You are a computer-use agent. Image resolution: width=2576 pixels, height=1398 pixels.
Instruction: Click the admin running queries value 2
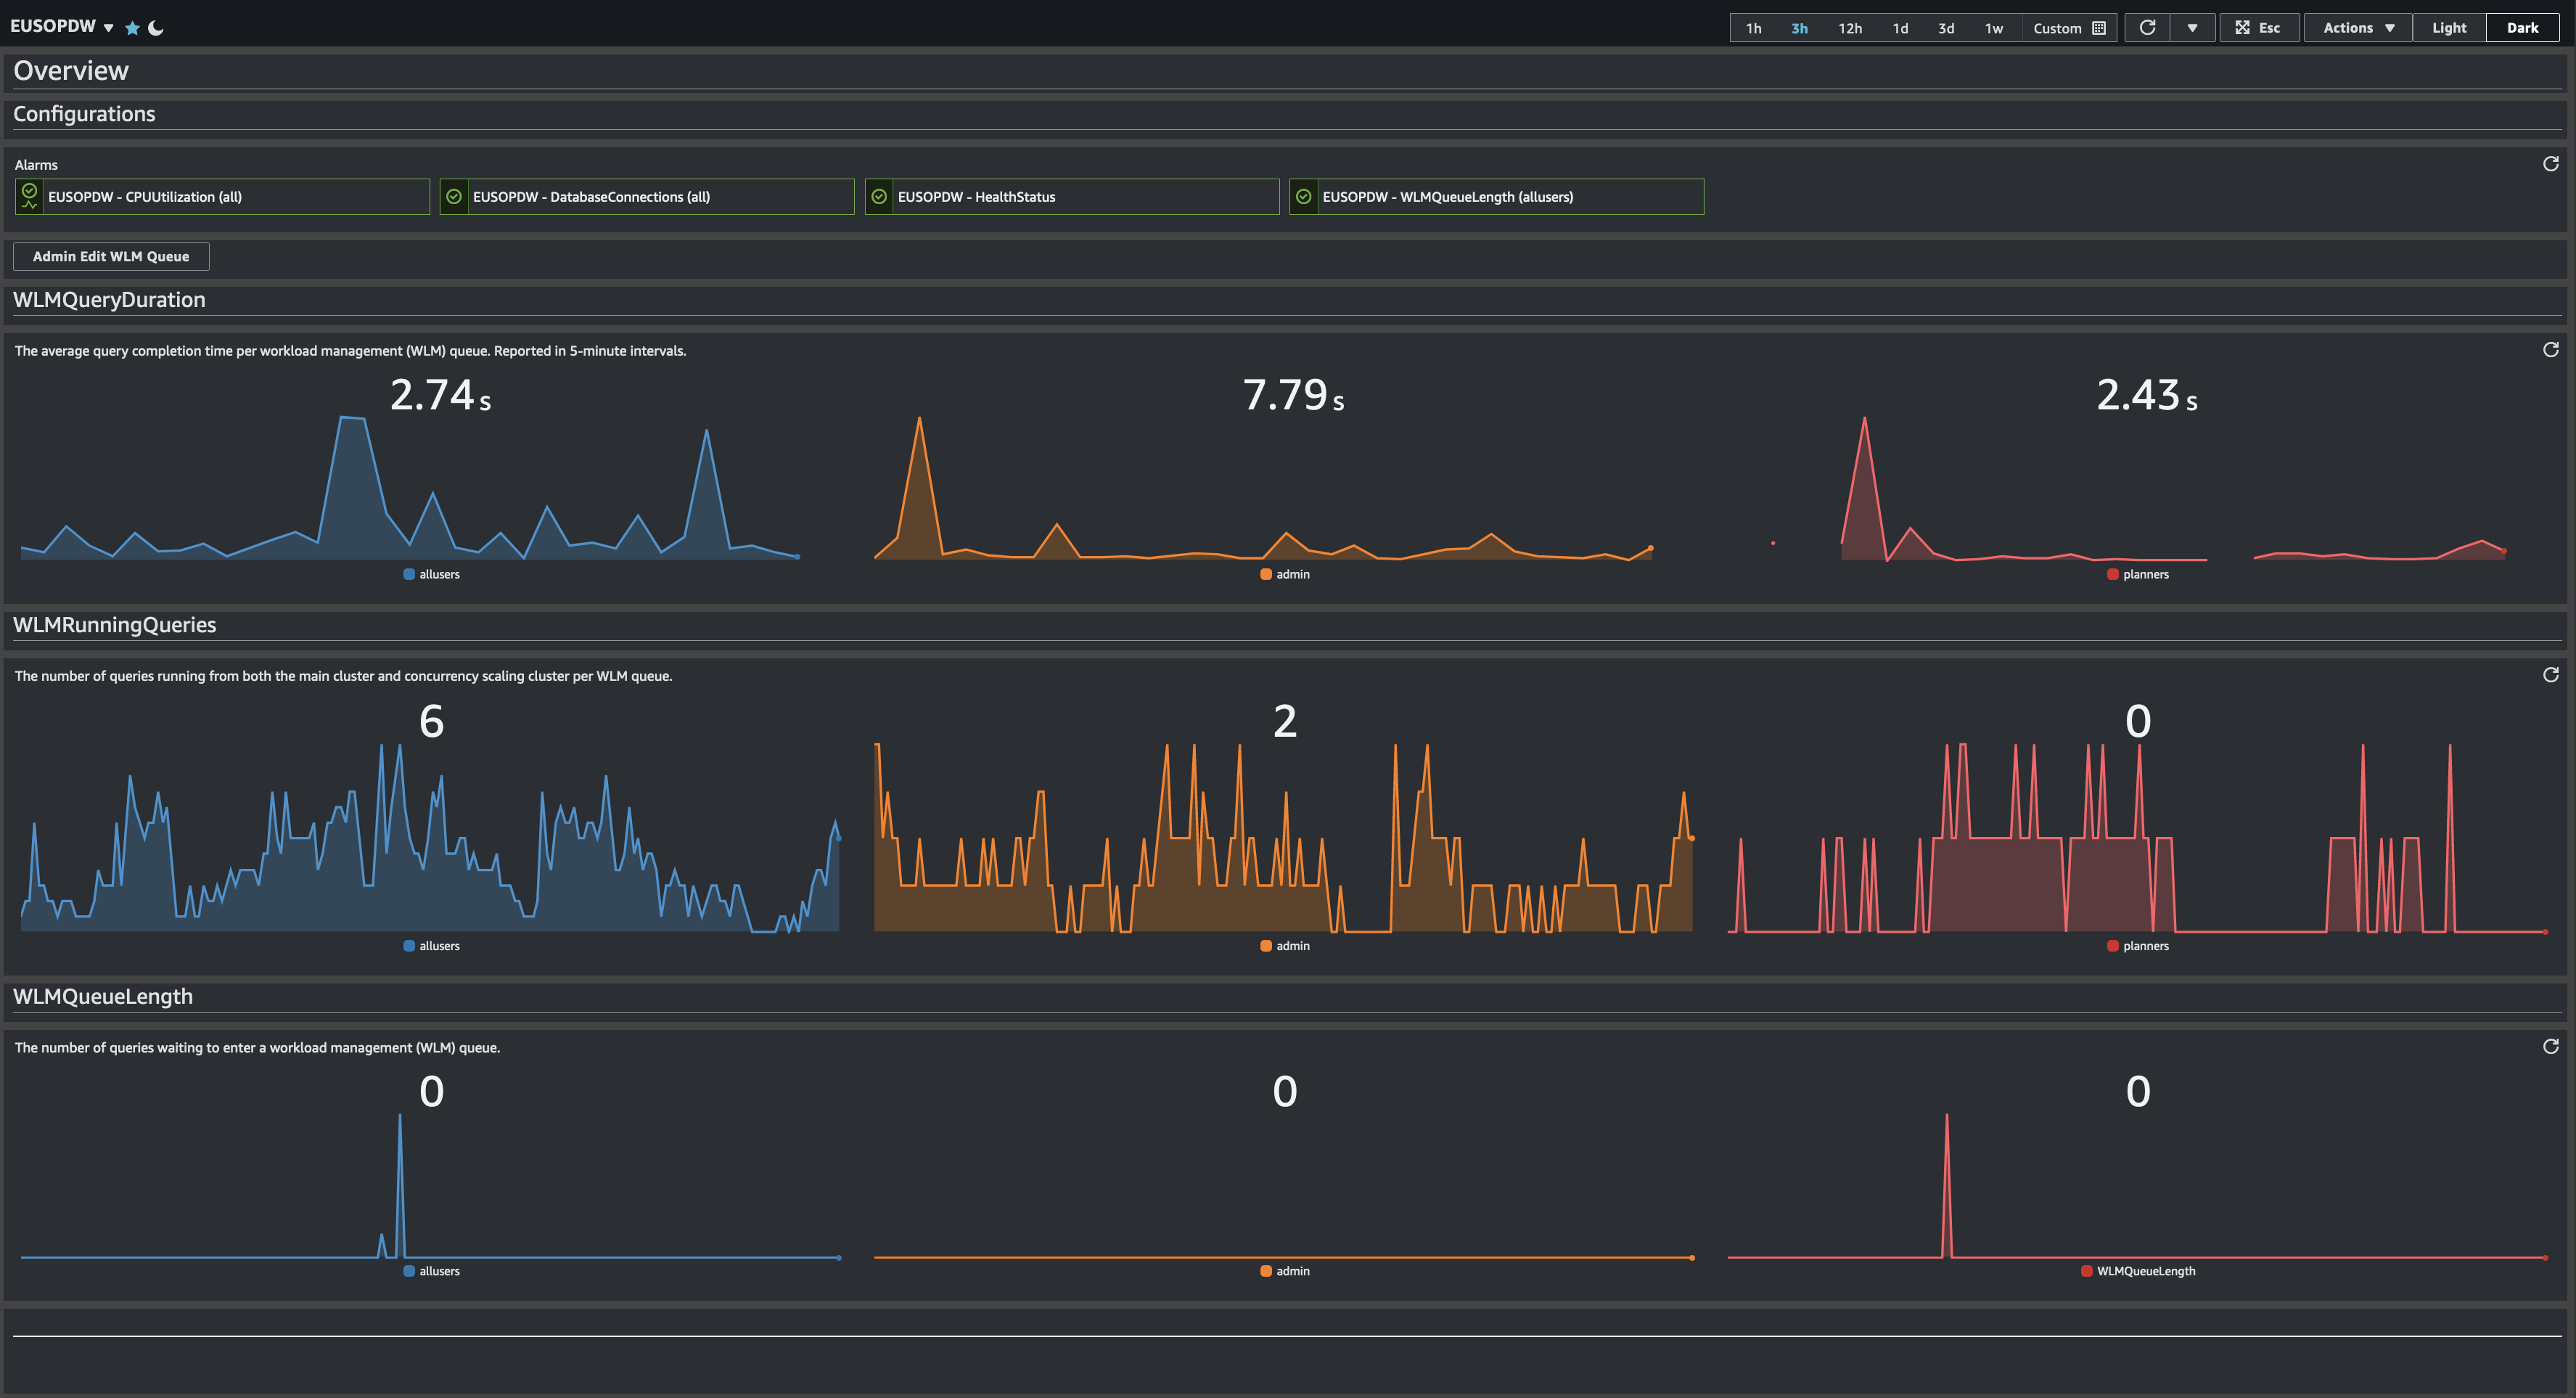(1285, 721)
